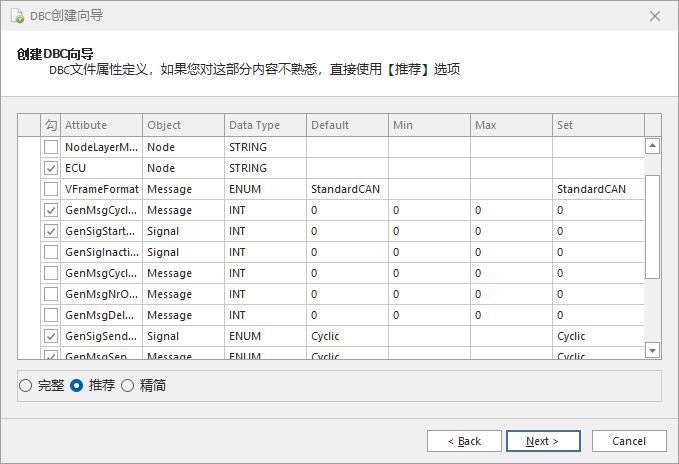Click the NodeLayerM... attribute name cell

click(101, 147)
